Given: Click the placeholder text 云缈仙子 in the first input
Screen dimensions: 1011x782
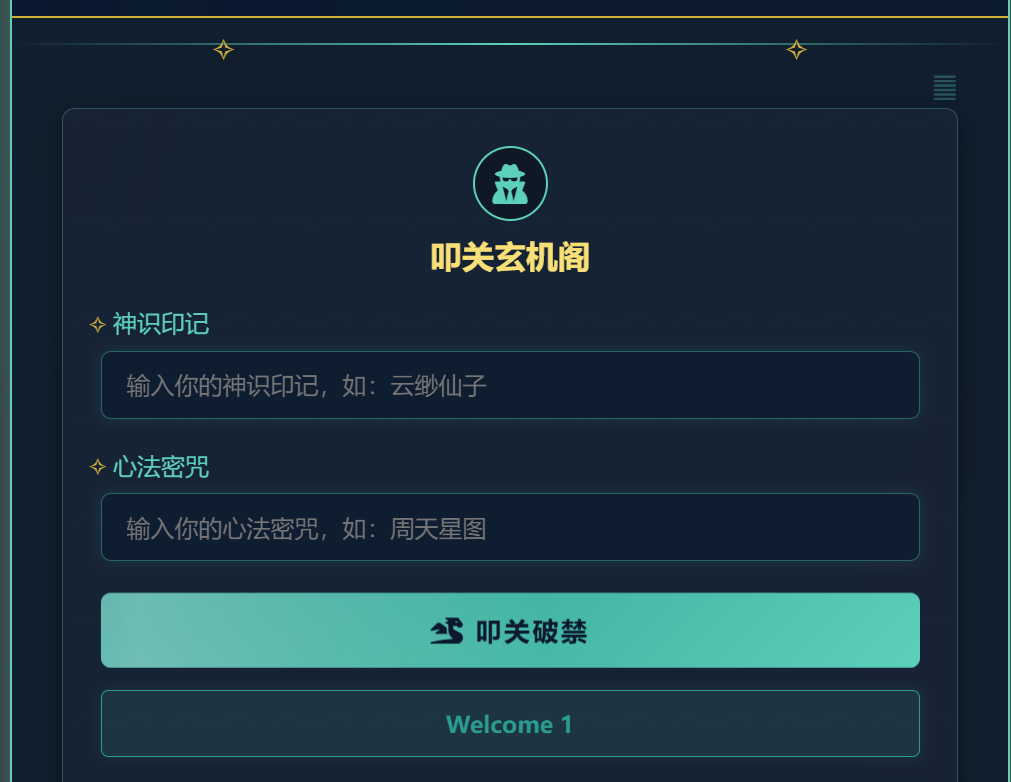Looking at the screenshot, I should tap(438, 385).
